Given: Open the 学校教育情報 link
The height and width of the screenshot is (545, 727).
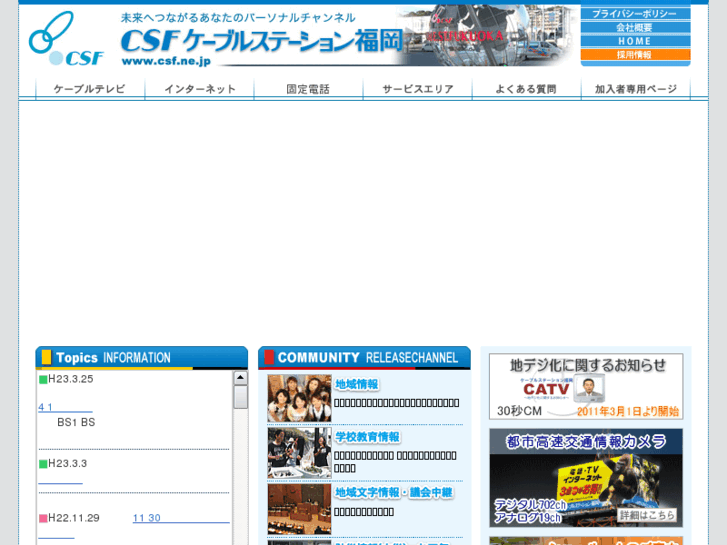Looking at the screenshot, I should pos(367,437).
